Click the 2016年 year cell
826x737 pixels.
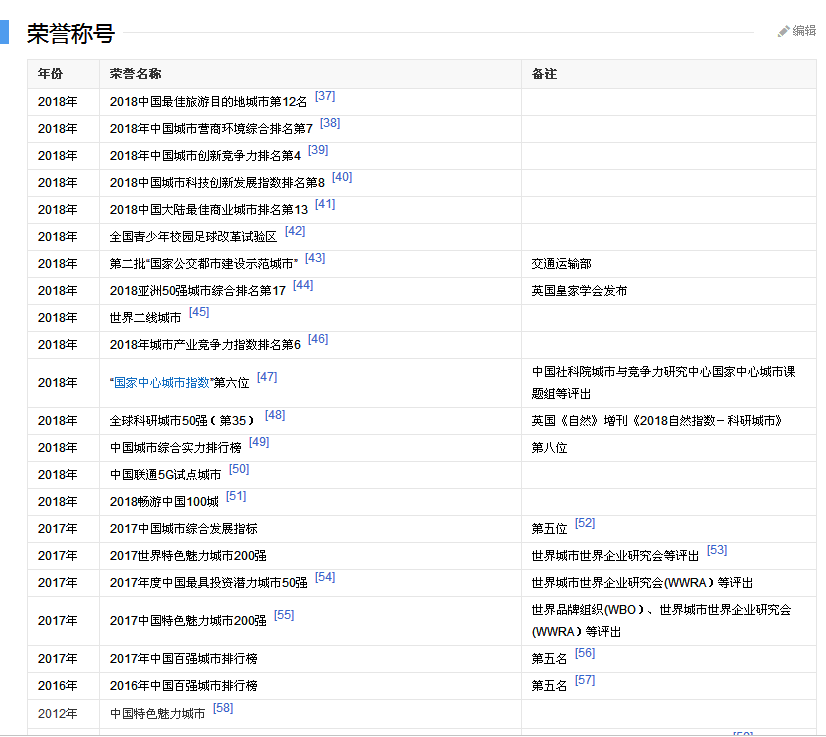pos(57,686)
